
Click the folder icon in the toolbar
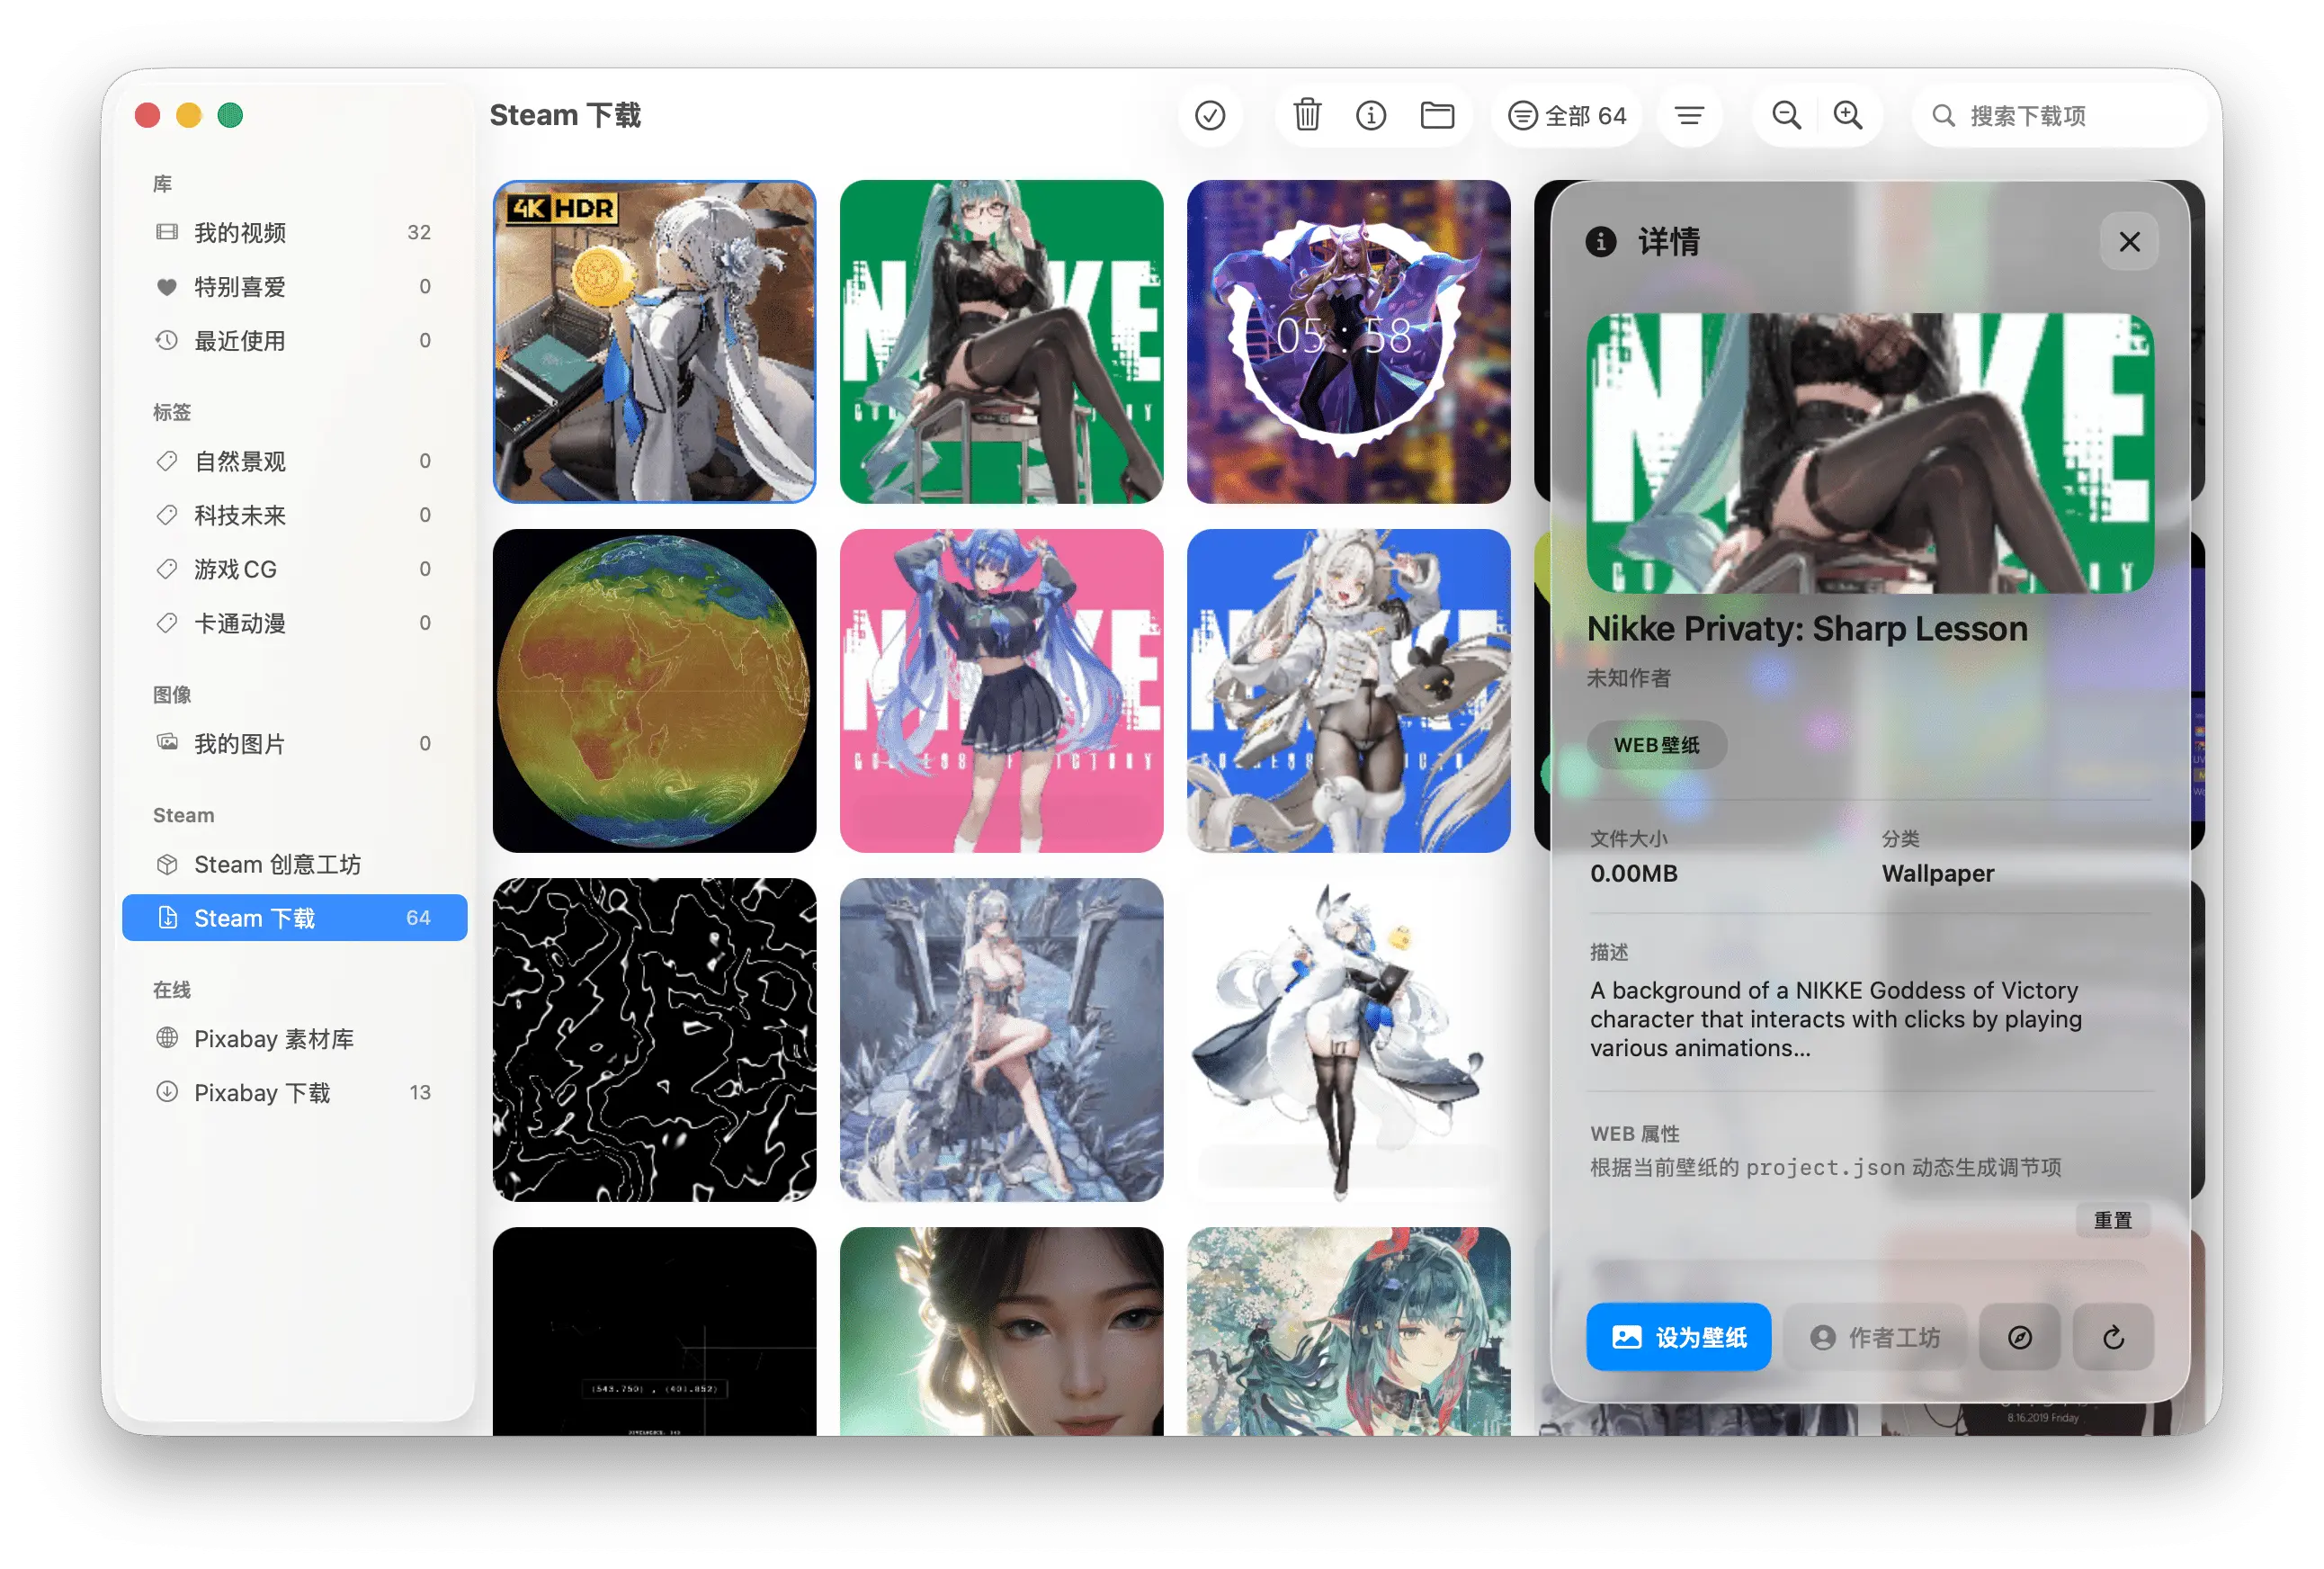point(1437,116)
